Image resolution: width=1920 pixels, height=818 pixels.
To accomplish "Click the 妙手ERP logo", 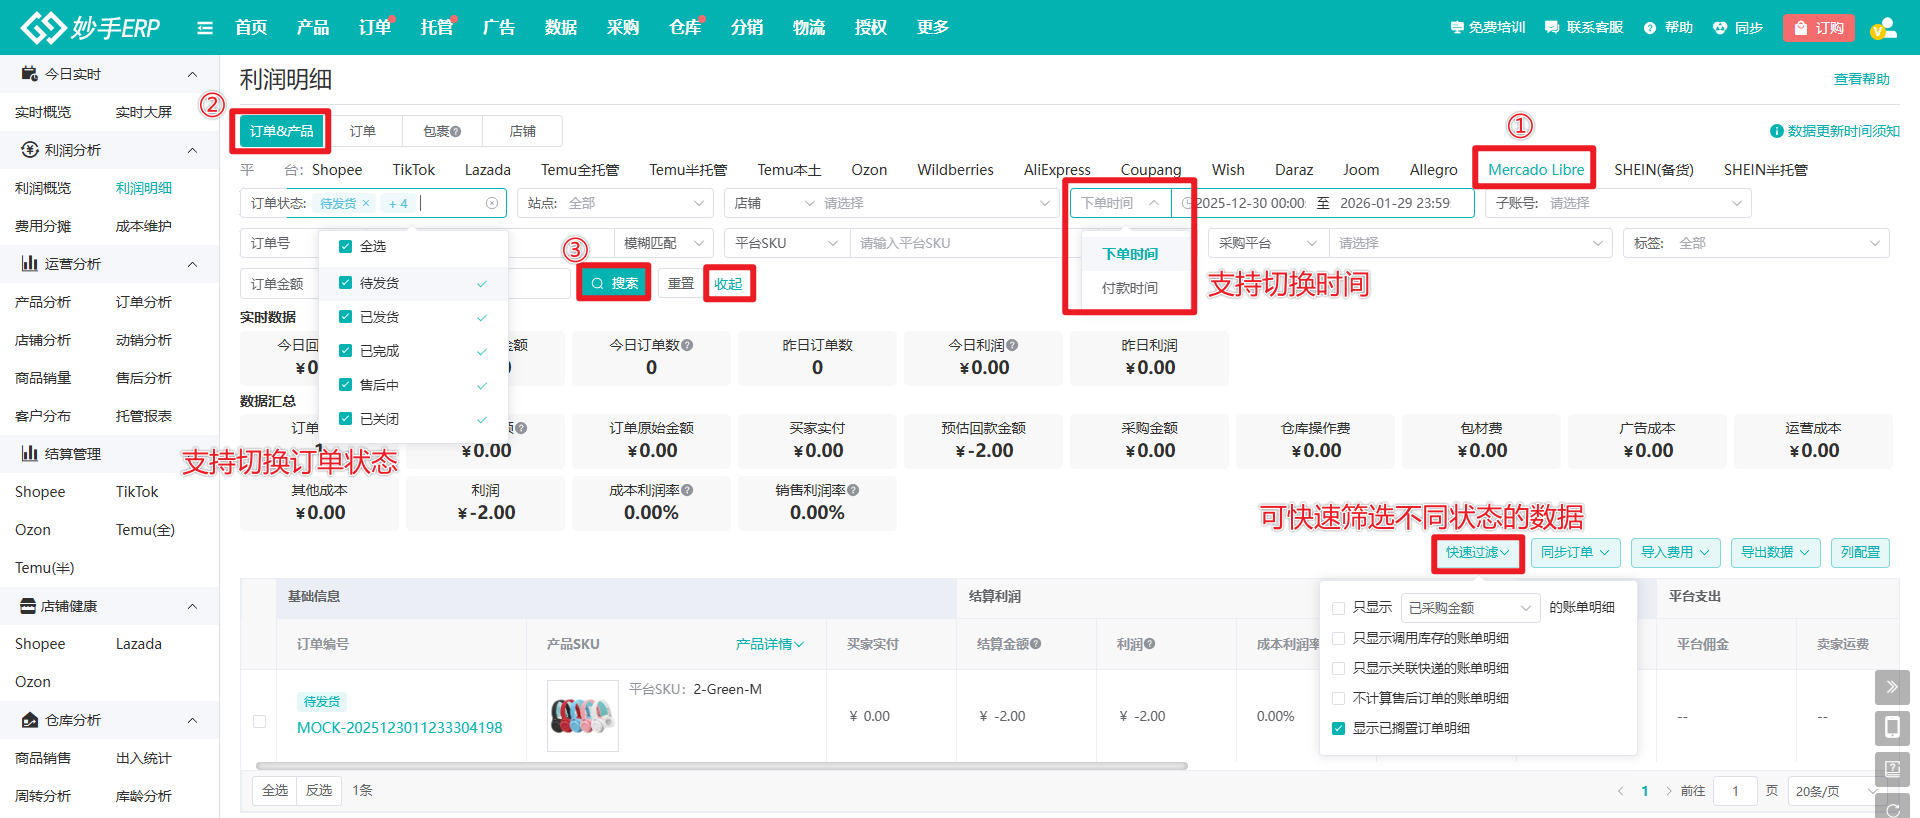I will click(x=91, y=28).
